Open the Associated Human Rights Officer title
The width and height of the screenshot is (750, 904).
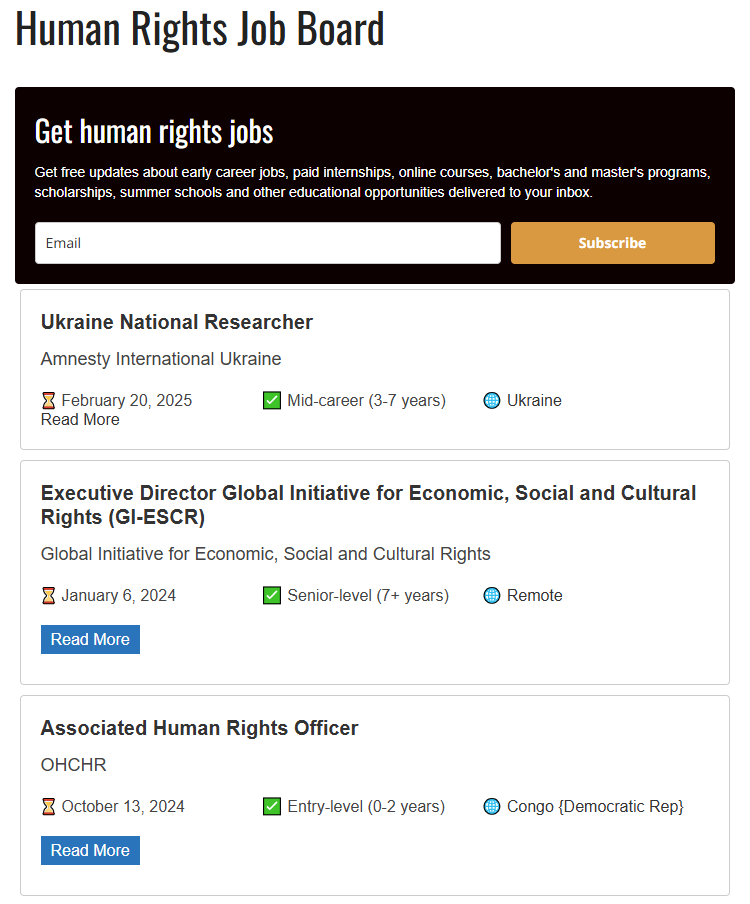(x=199, y=728)
